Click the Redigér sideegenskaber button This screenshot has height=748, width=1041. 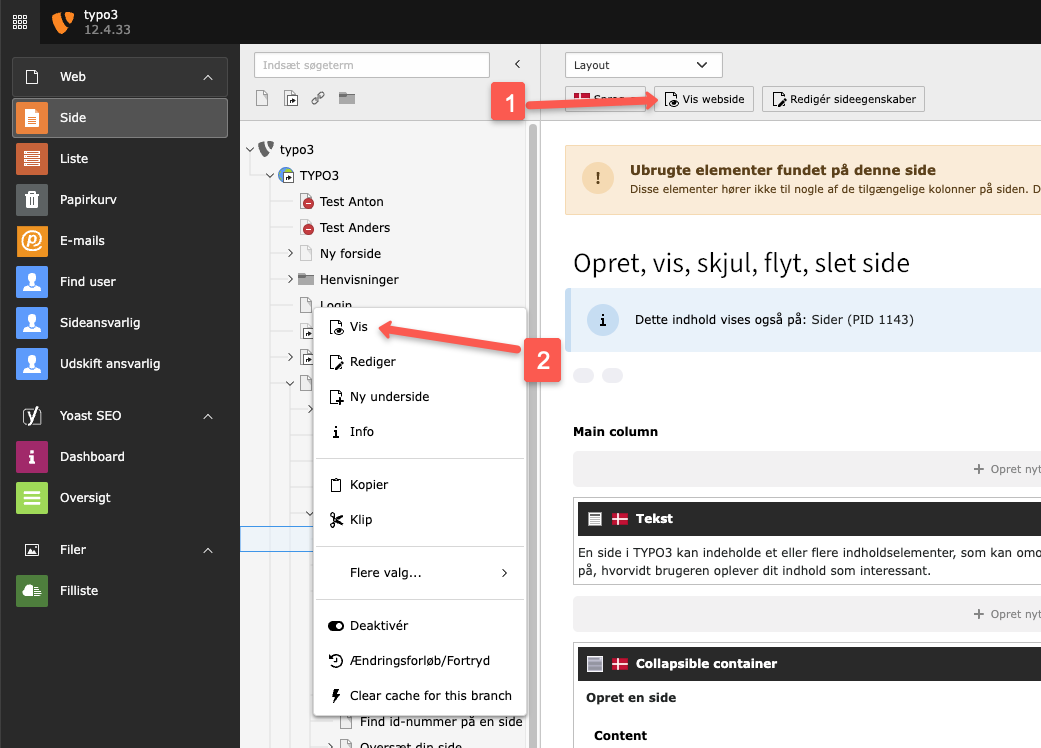coord(843,99)
